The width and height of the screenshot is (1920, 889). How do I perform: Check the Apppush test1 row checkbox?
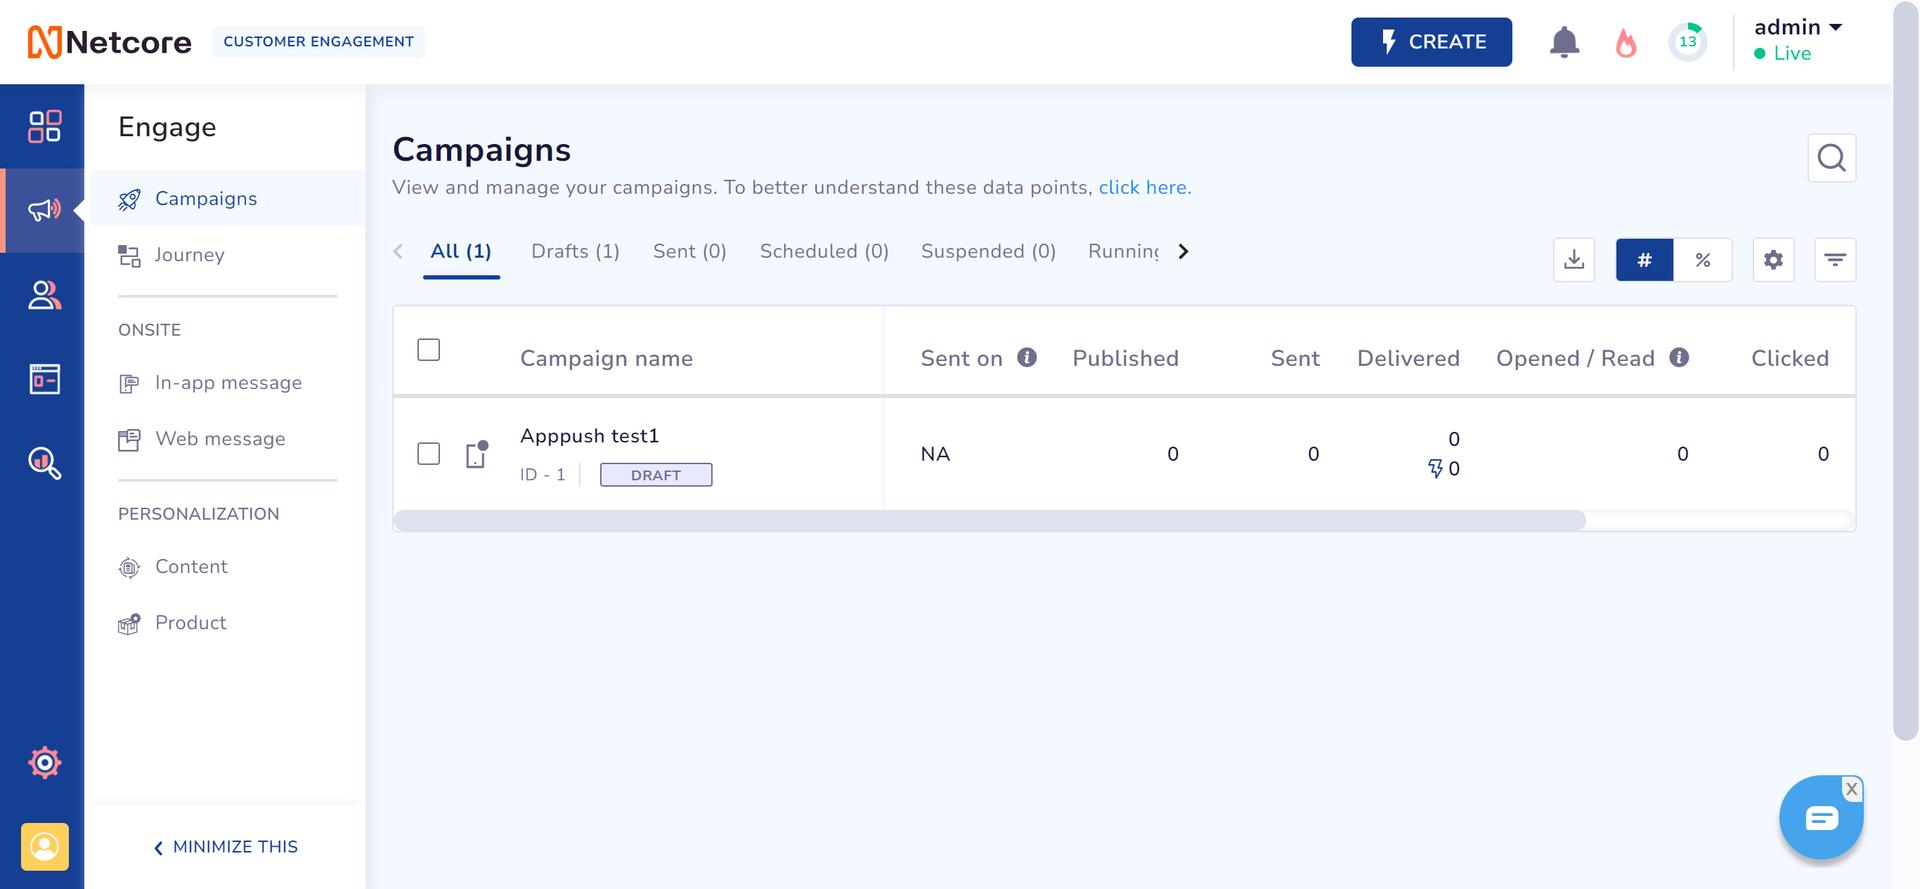pos(428,454)
